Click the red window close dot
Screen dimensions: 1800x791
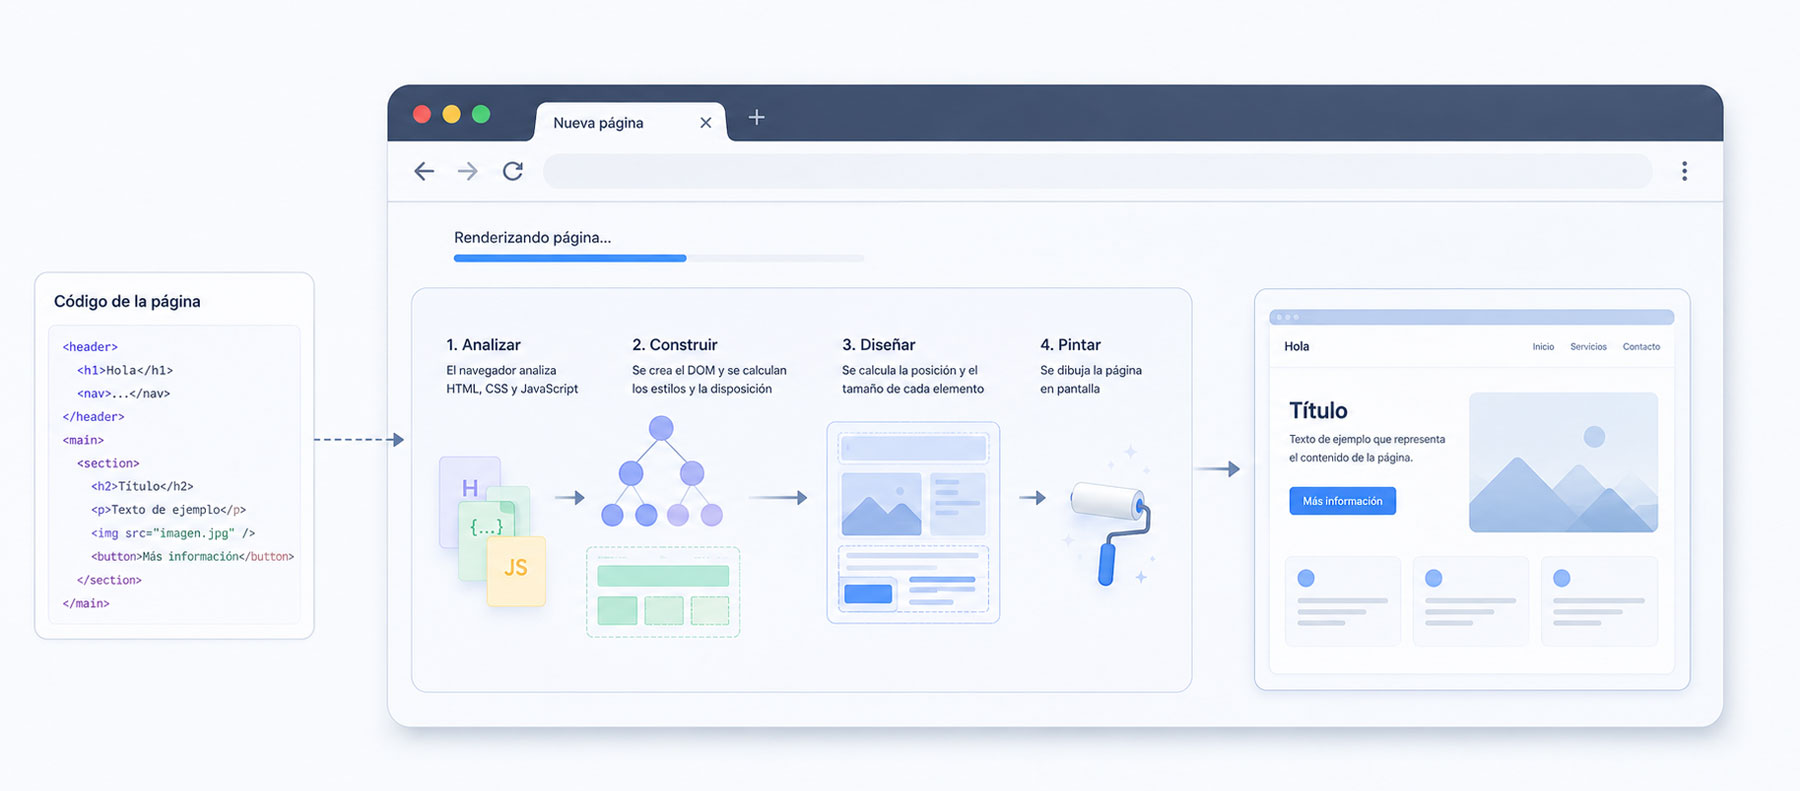click(x=422, y=114)
